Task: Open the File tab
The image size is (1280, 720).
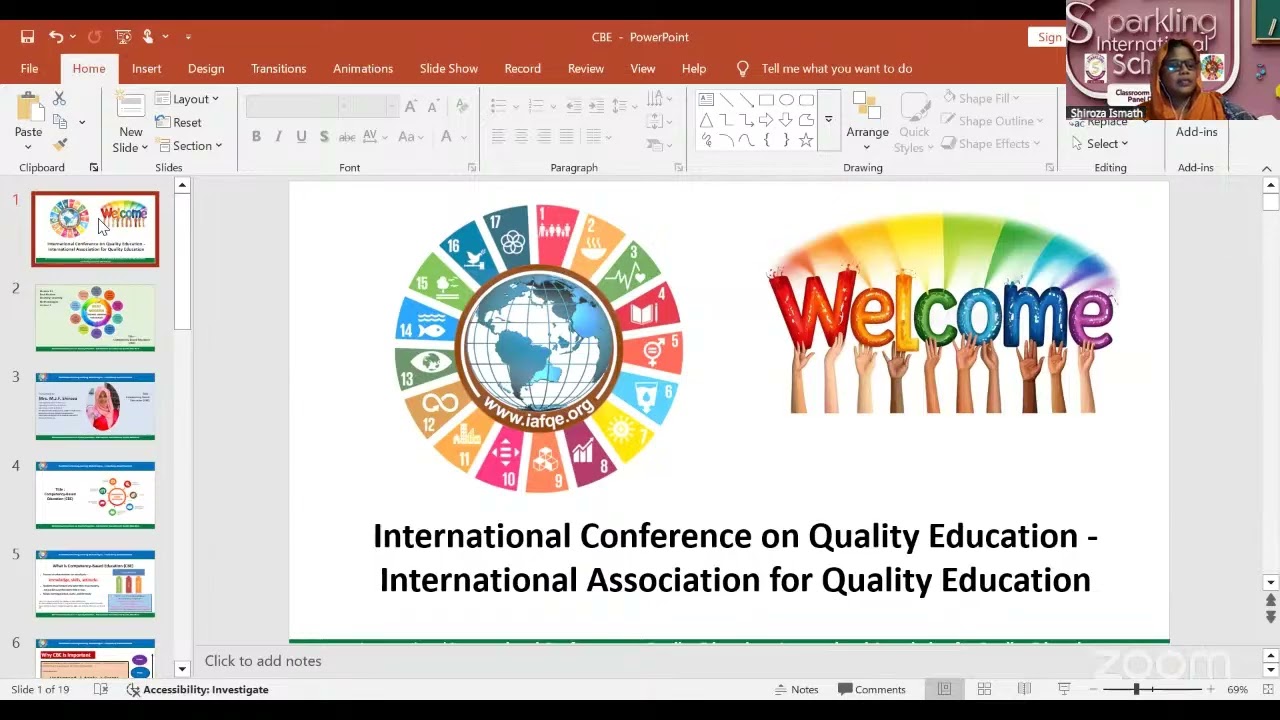Action: [x=29, y=68]
